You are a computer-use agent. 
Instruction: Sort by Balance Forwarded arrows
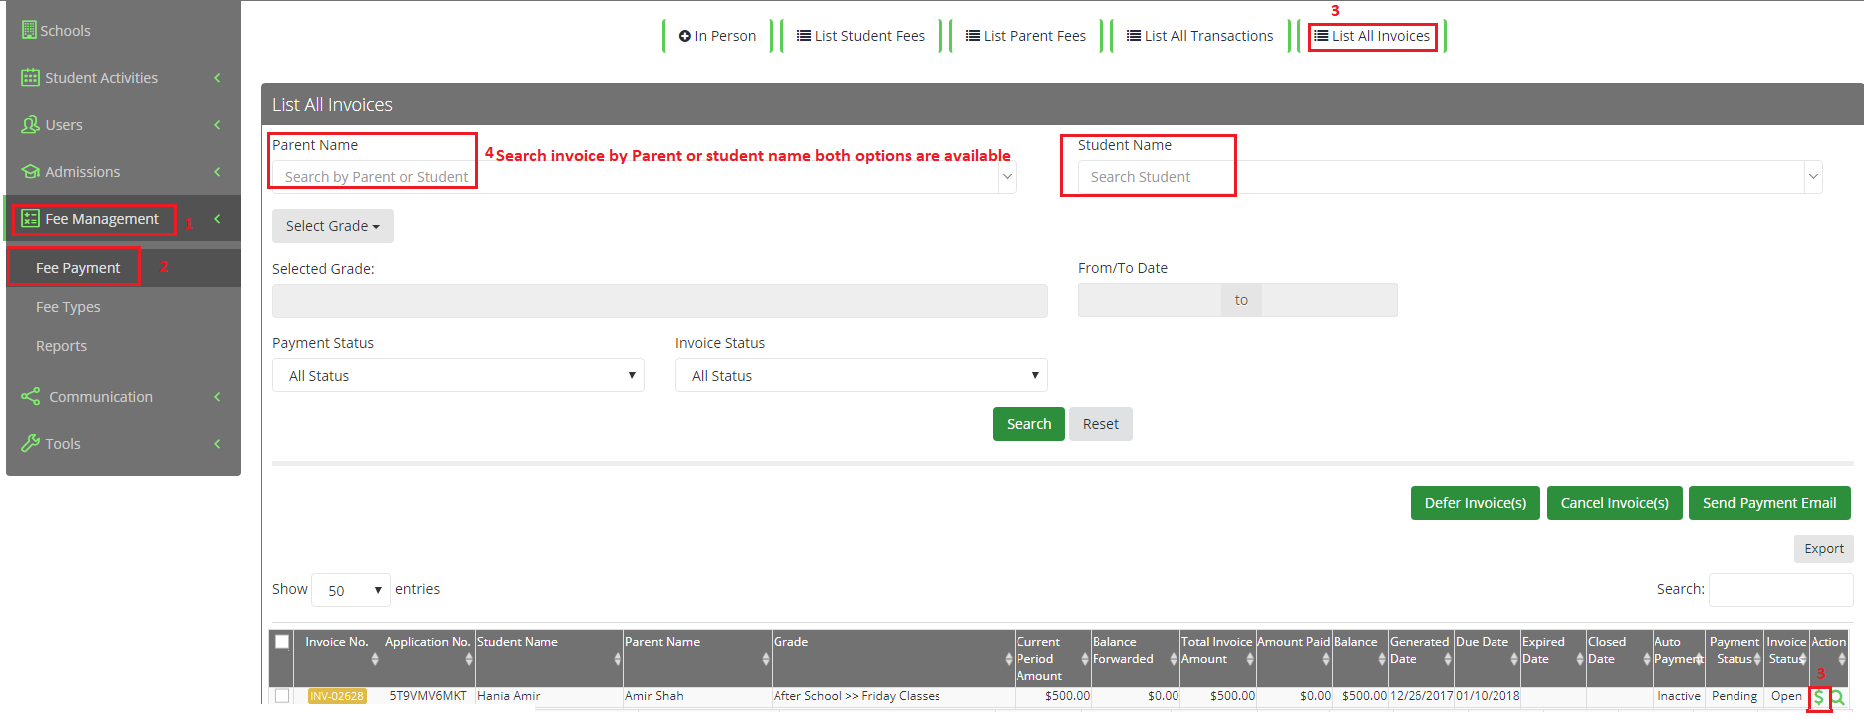1174,659
